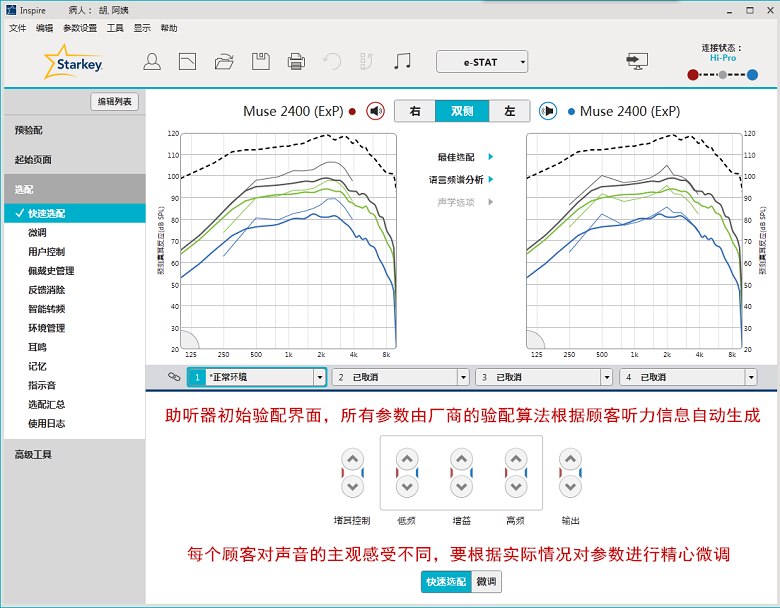Image resolution: width=780 pixels, height=608 pixels.
Task: Click the save disk icon
Action: [260, 62]
